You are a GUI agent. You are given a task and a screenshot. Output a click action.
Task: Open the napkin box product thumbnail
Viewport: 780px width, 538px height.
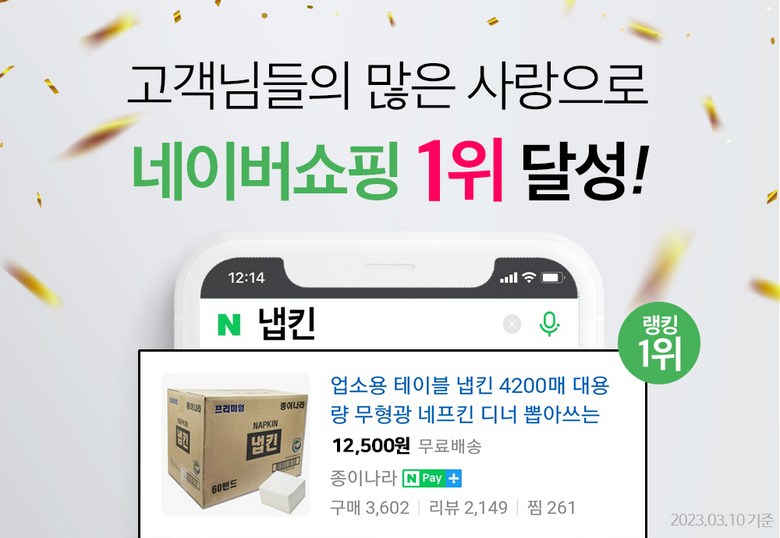tap(236, 445)
